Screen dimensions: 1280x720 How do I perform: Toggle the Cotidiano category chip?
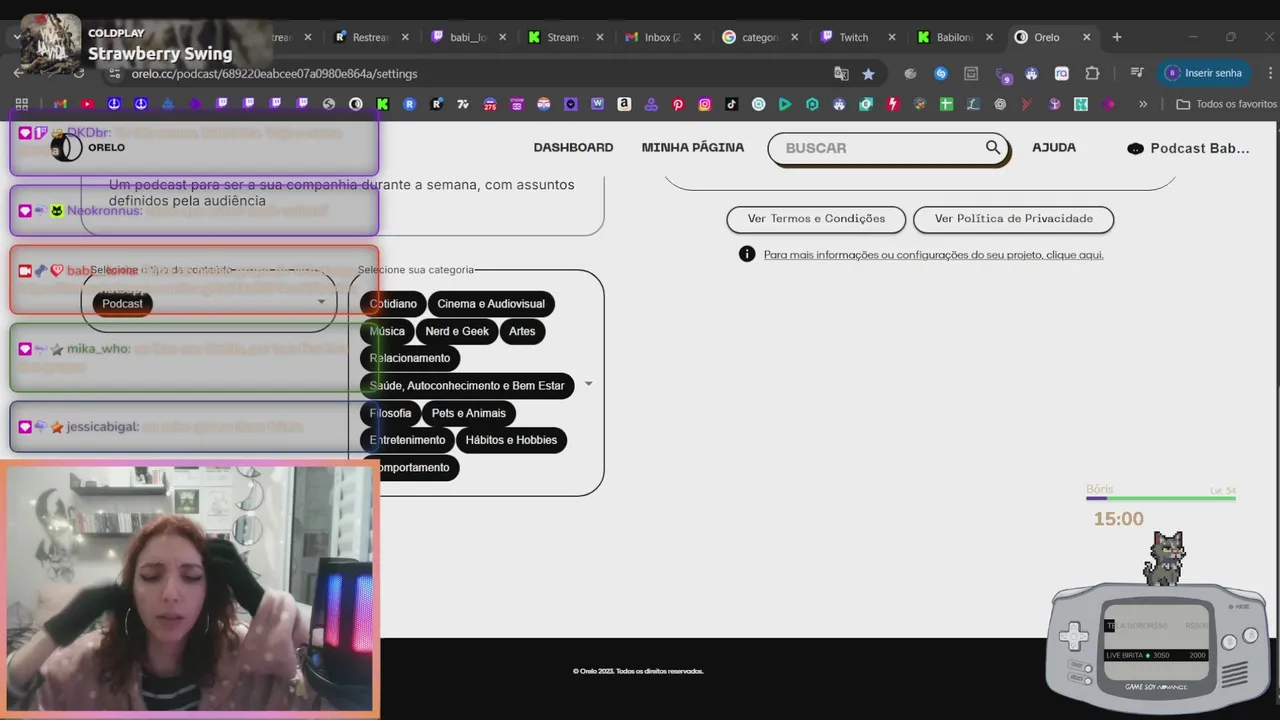tap(393, 304)
